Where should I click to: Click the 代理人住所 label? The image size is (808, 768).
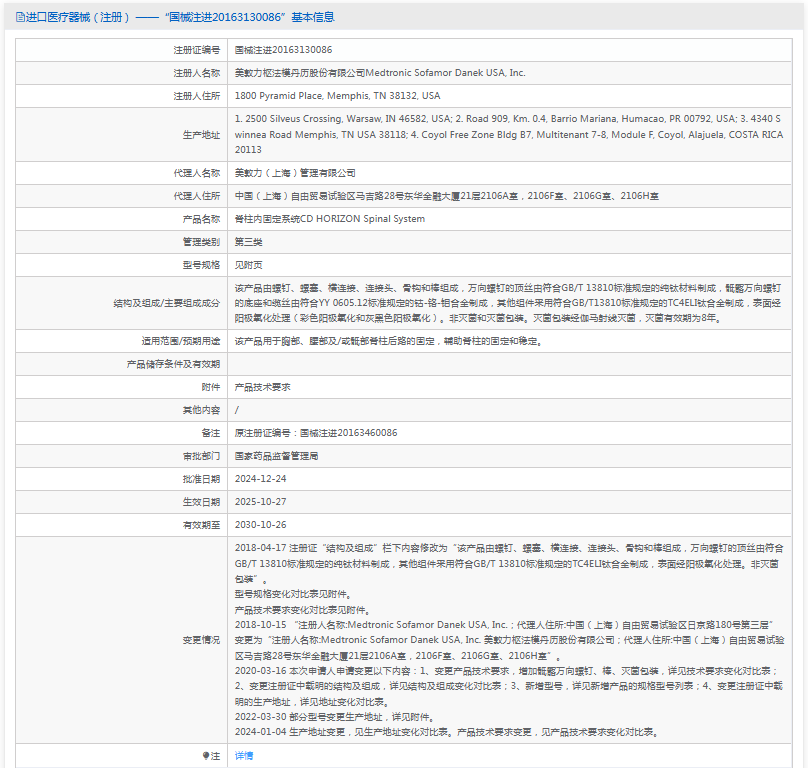pos(197,196)
